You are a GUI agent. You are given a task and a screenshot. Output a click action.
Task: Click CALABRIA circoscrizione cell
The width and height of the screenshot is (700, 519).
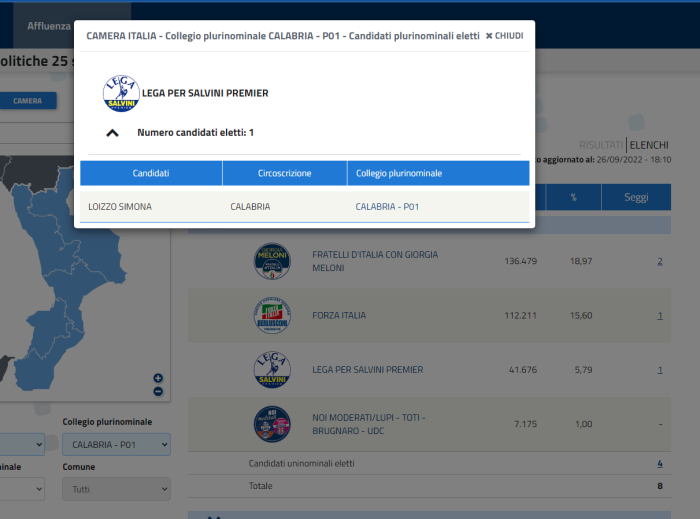pyautogui.click(x=250, y=207)
